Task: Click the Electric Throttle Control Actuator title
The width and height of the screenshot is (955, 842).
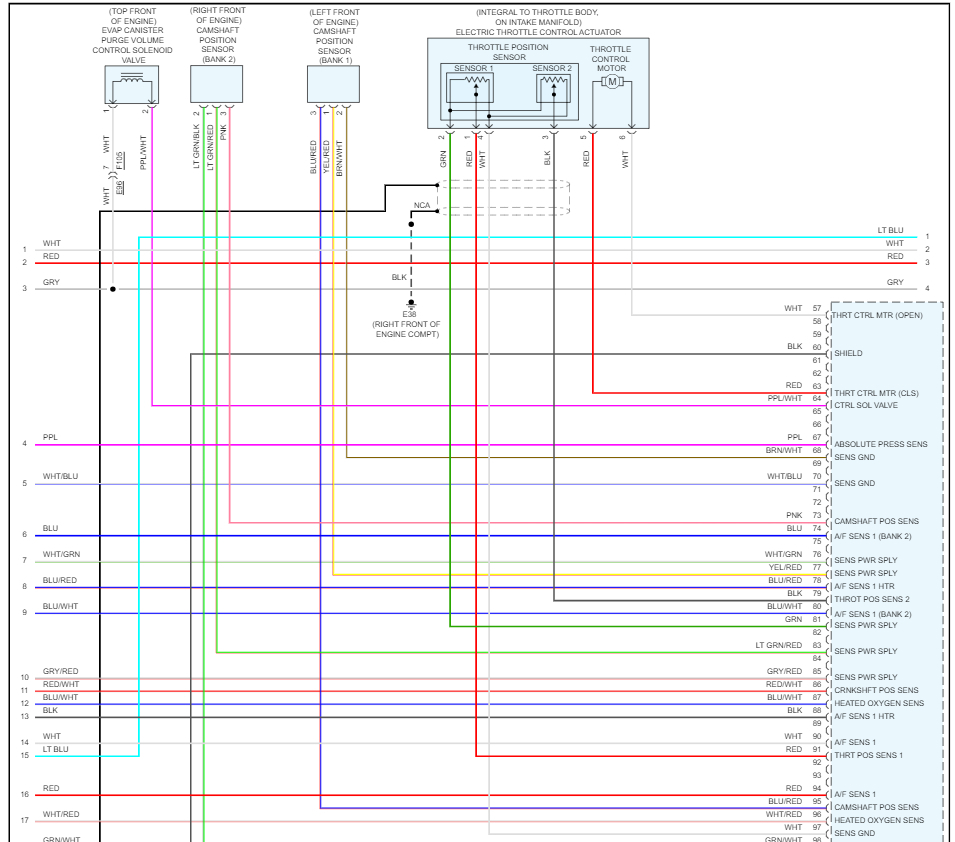Action: pyautogui.click(x=538, y=32)
